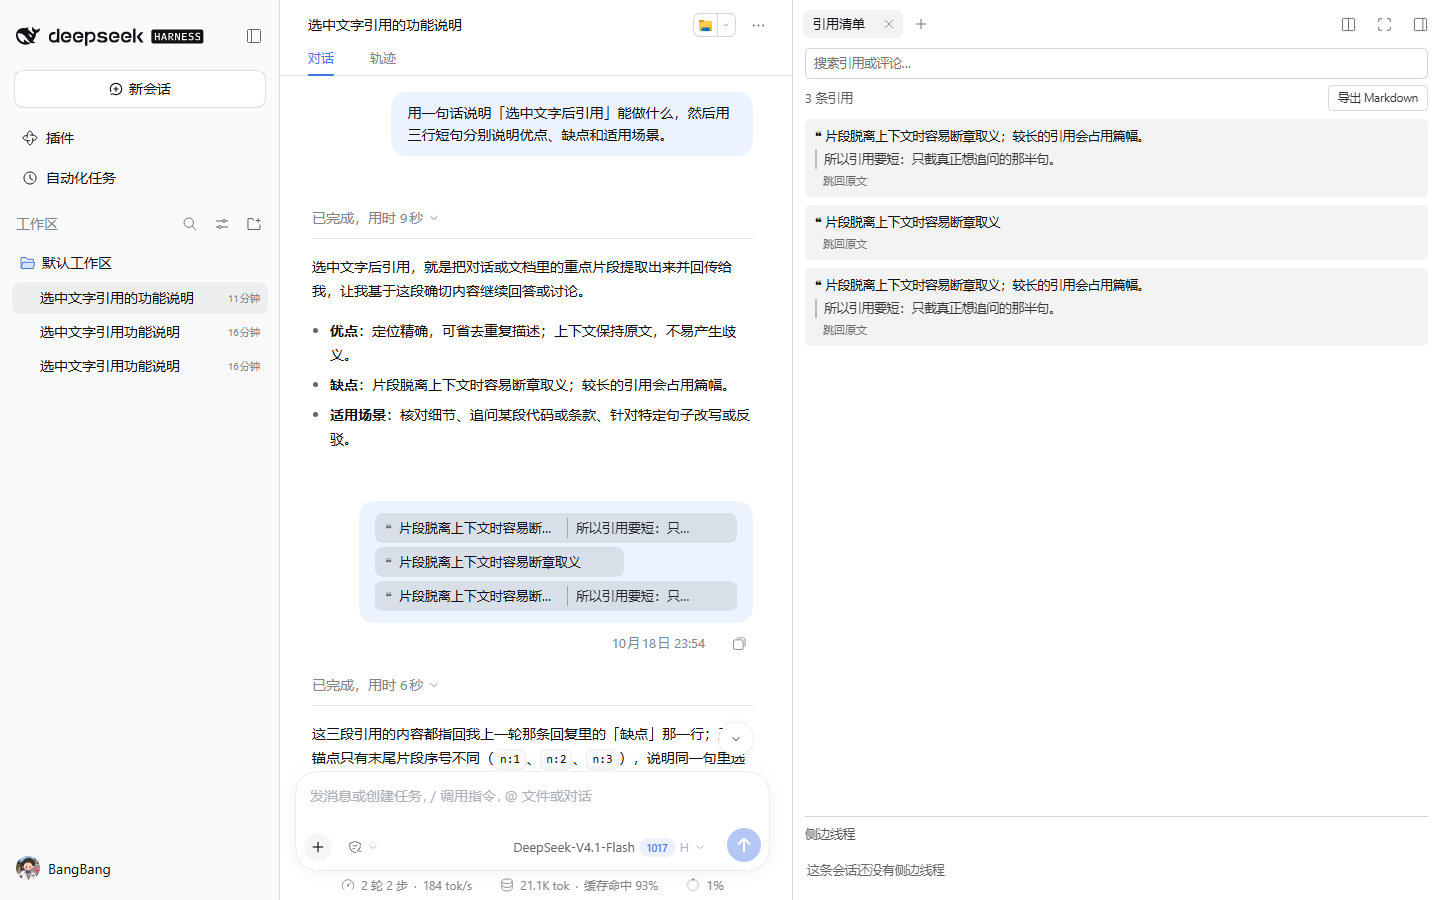
Task: Toggle split view layout icon
Action: (x=1348, y=24)
